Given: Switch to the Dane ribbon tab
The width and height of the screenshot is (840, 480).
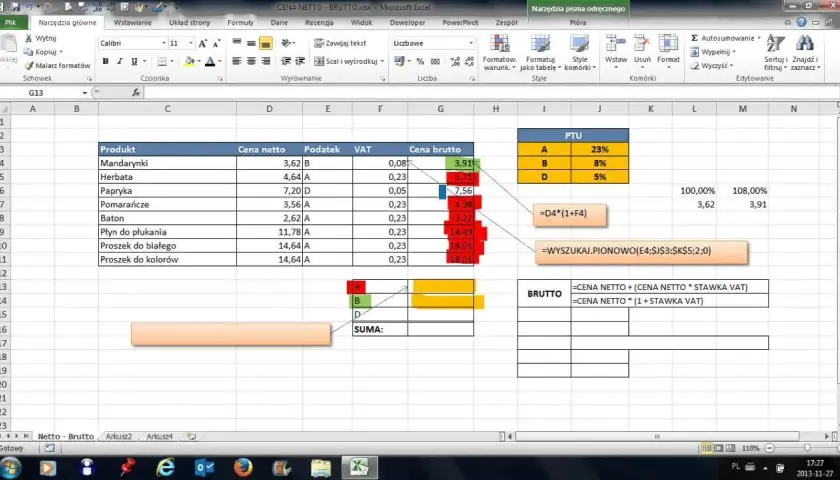Looking at the screenshot, I should (x=279, y=22).
